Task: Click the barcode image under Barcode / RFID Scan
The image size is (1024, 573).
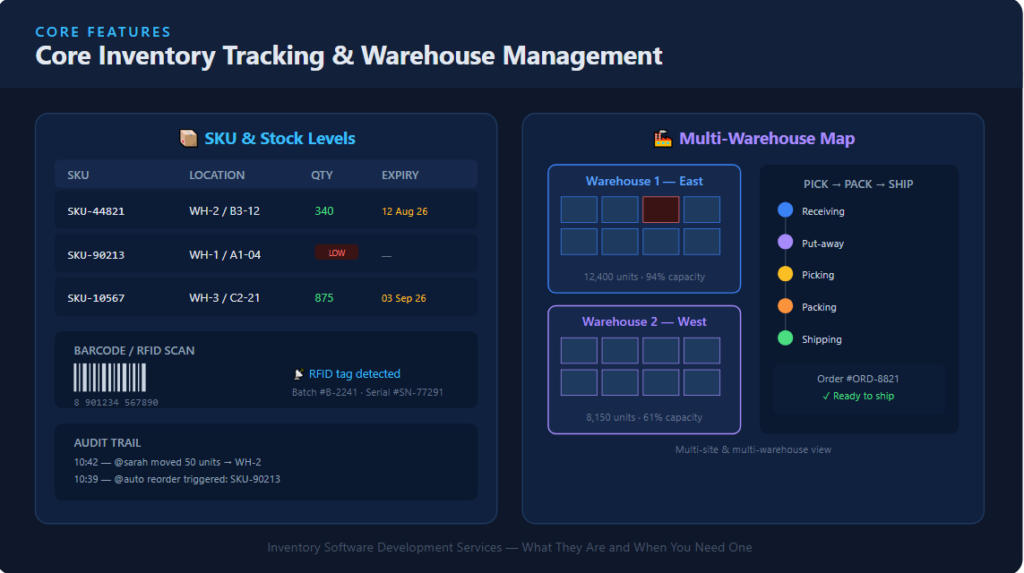Action: (x=110, y=378)
